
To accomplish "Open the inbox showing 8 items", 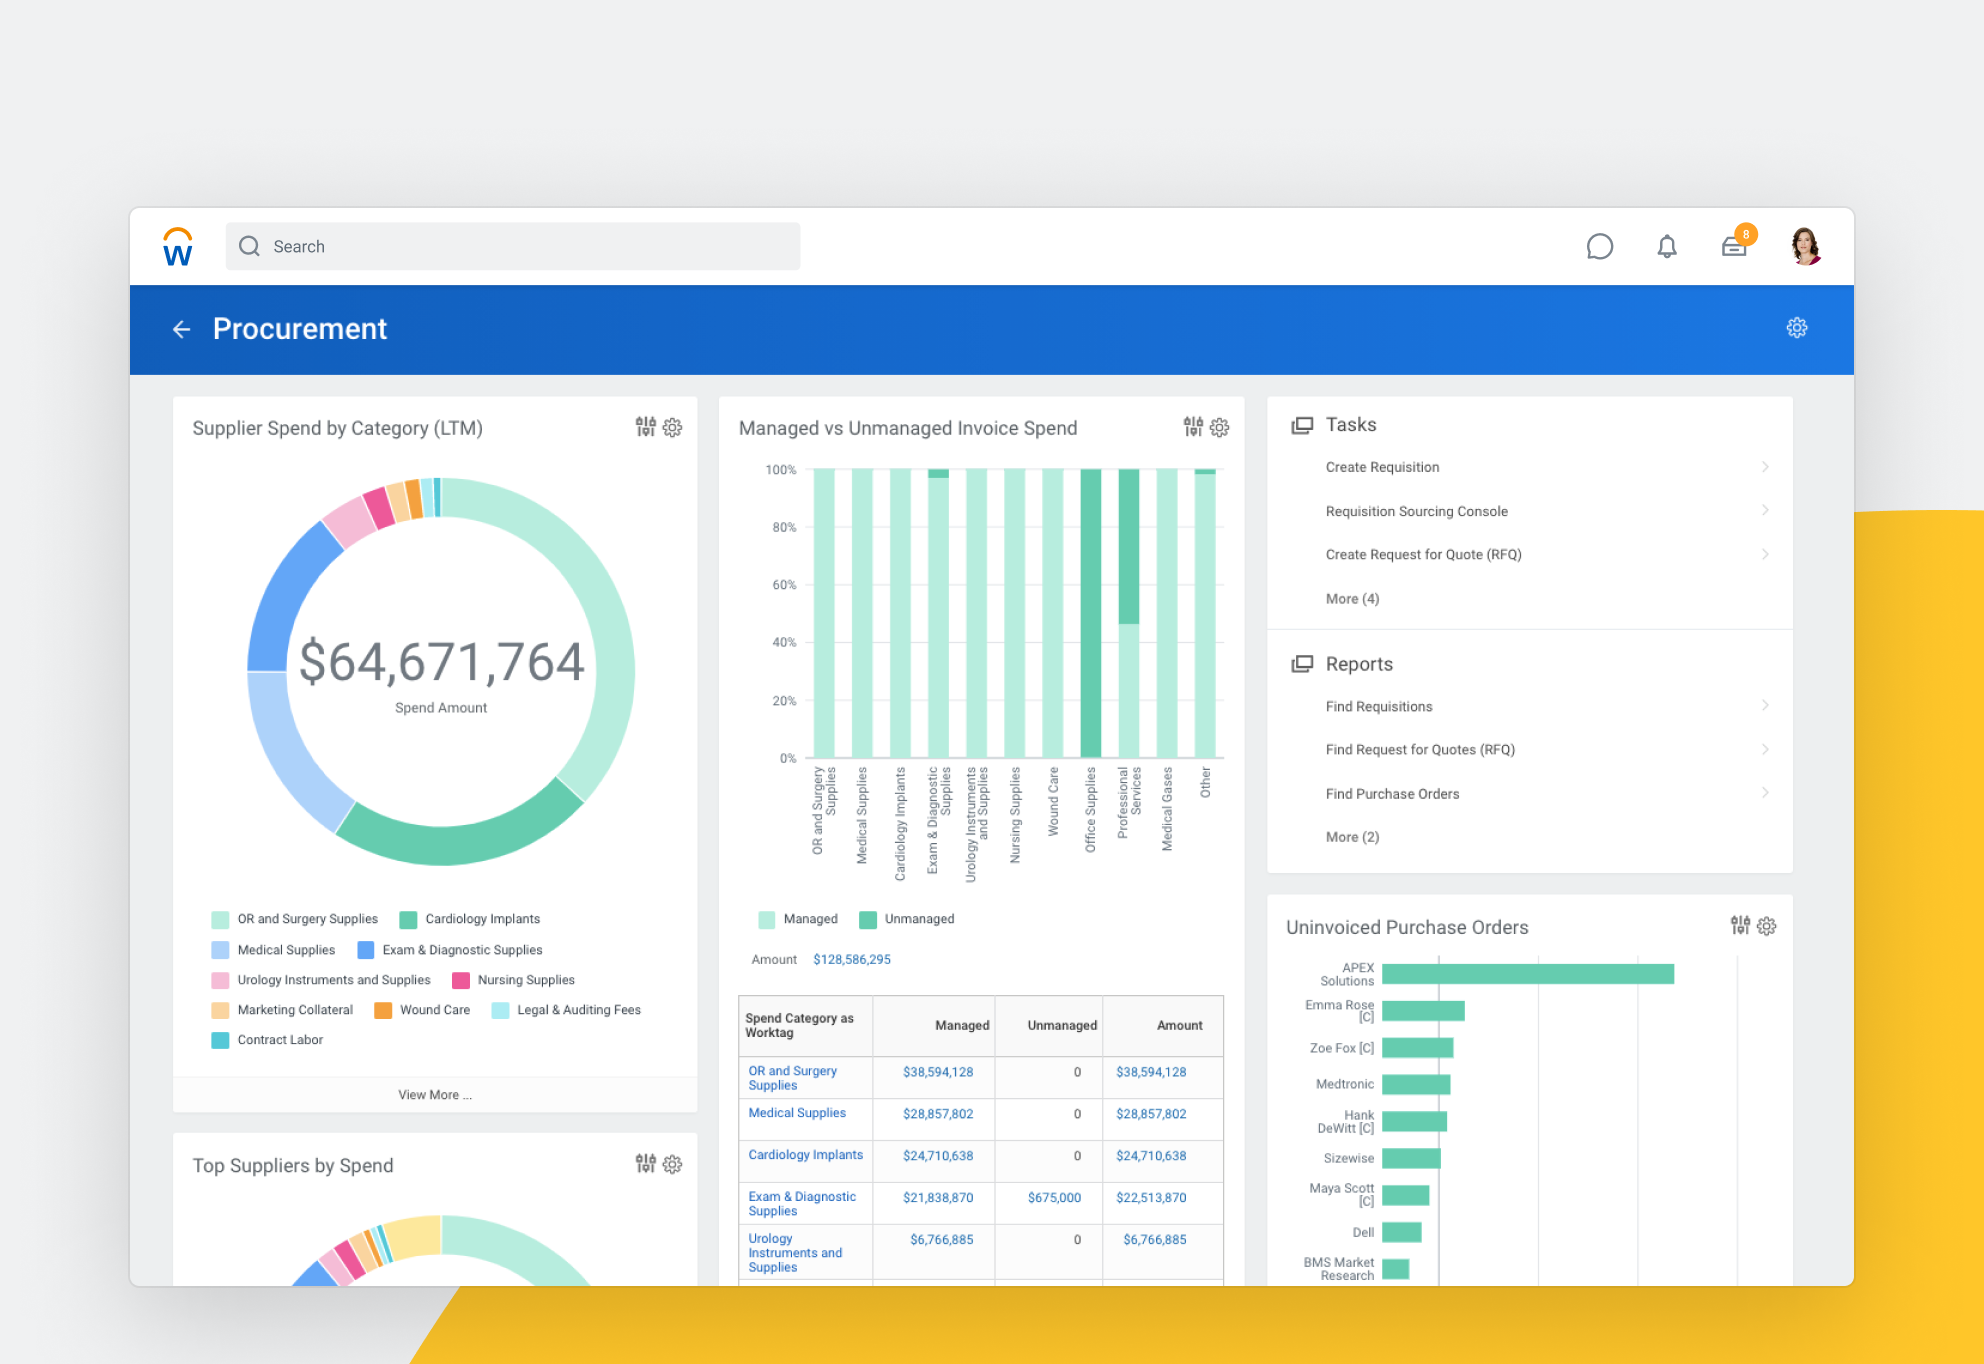I will (x=1734, y=246).
